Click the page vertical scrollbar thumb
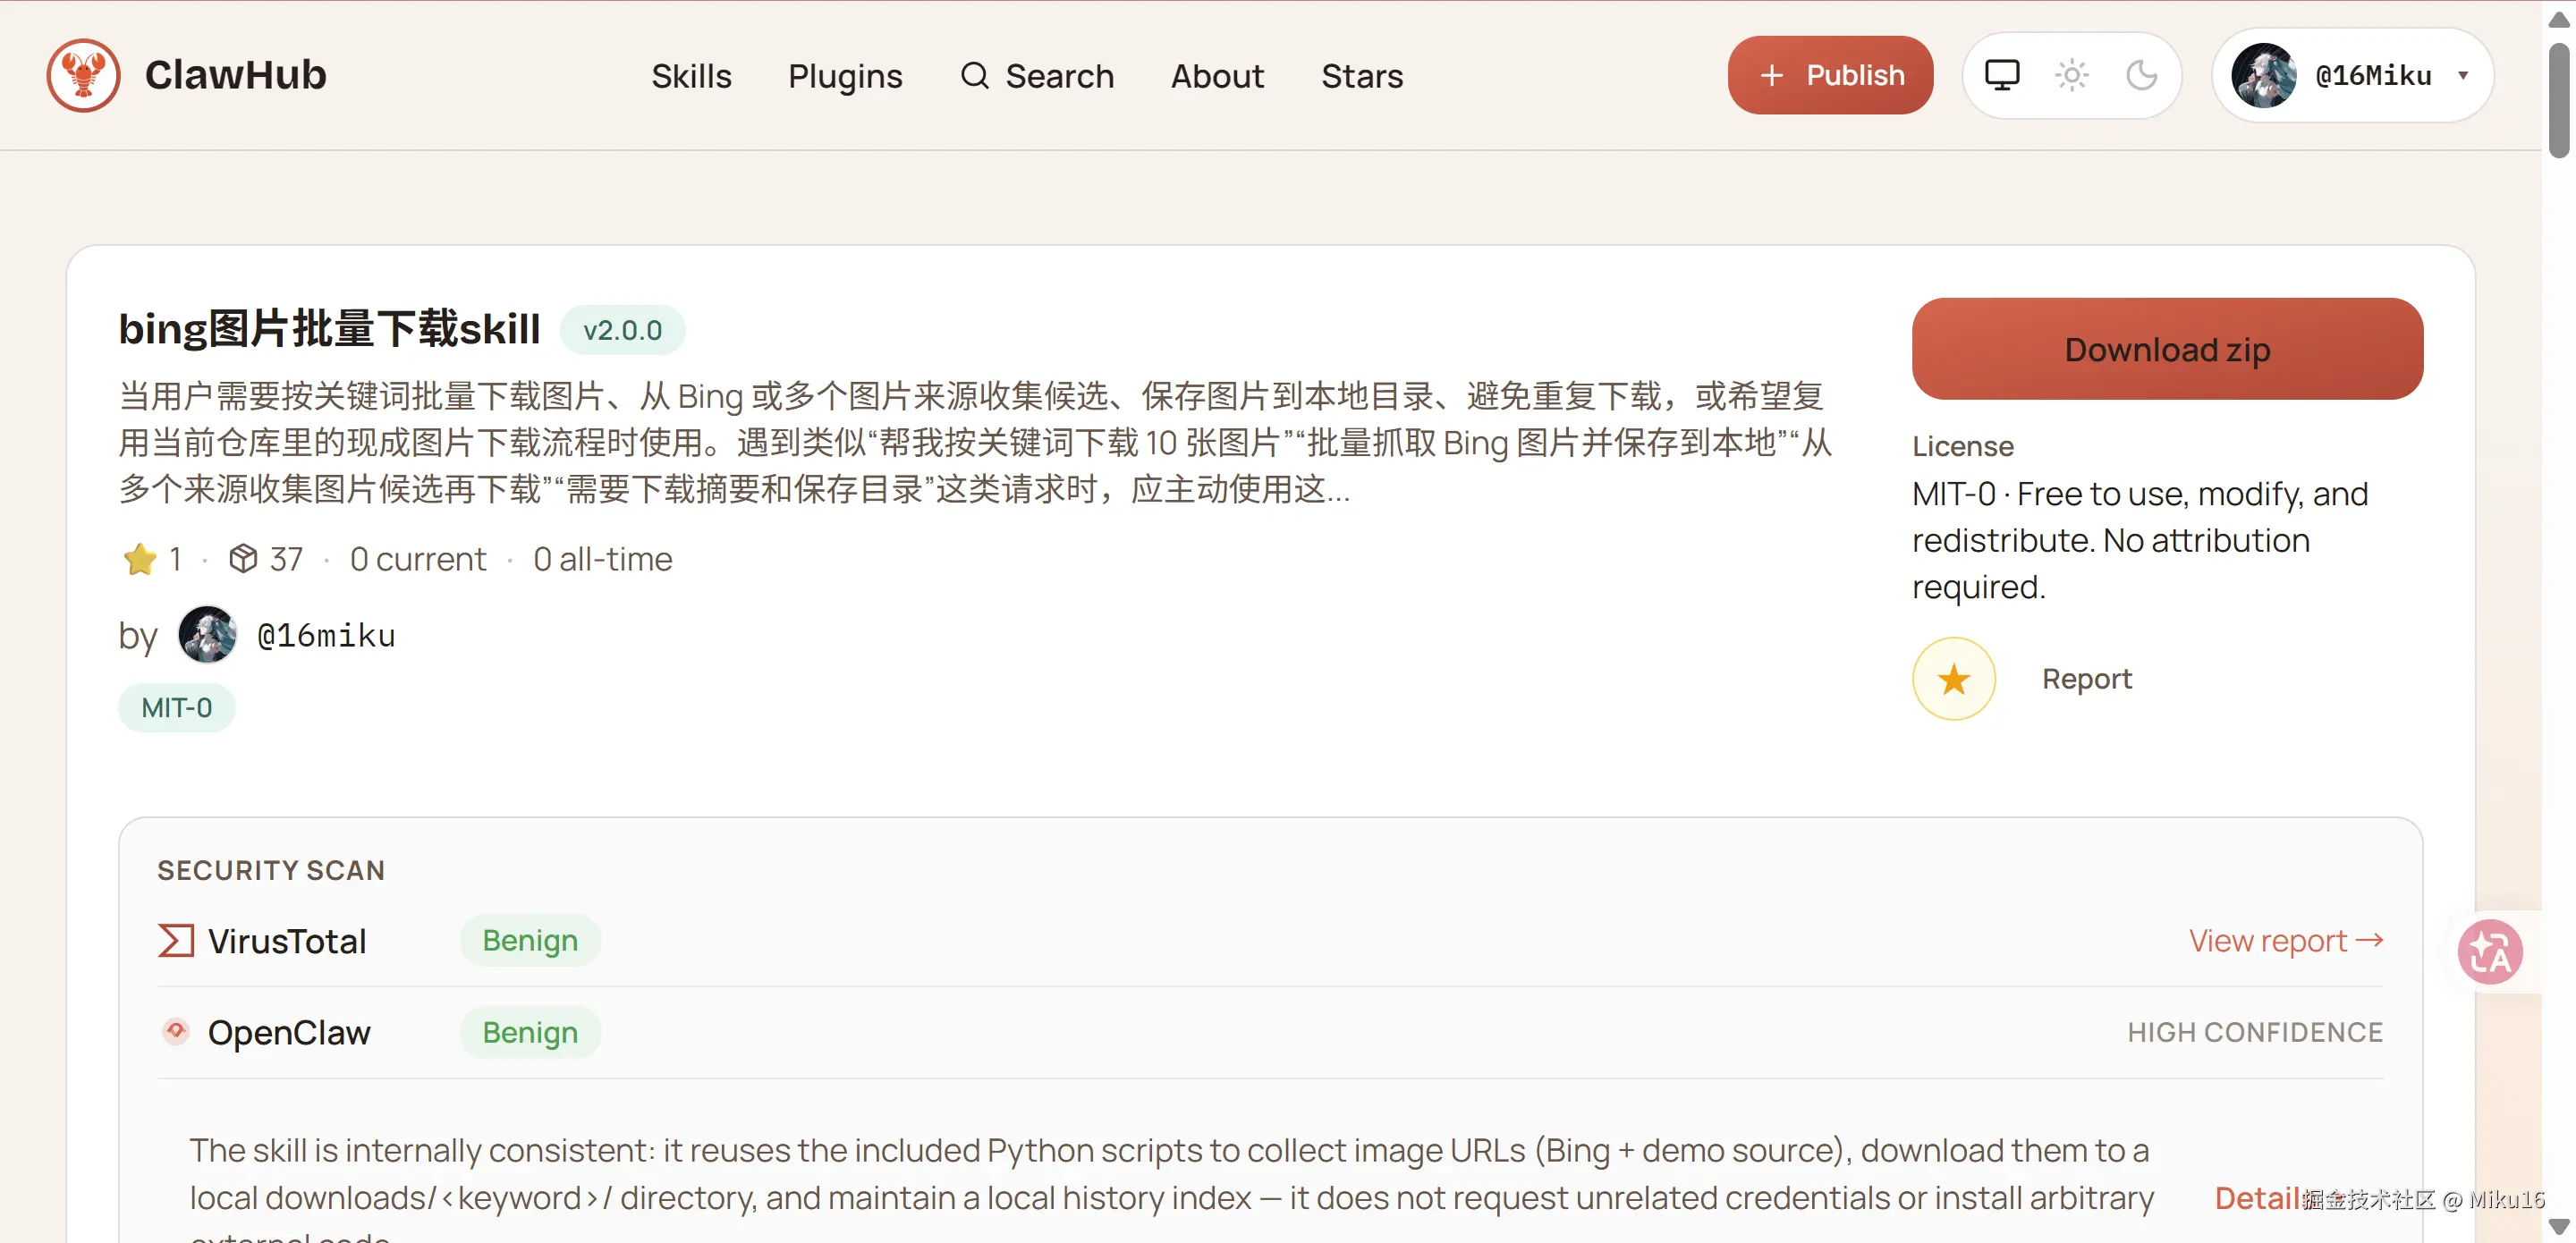 (2558, 100)
